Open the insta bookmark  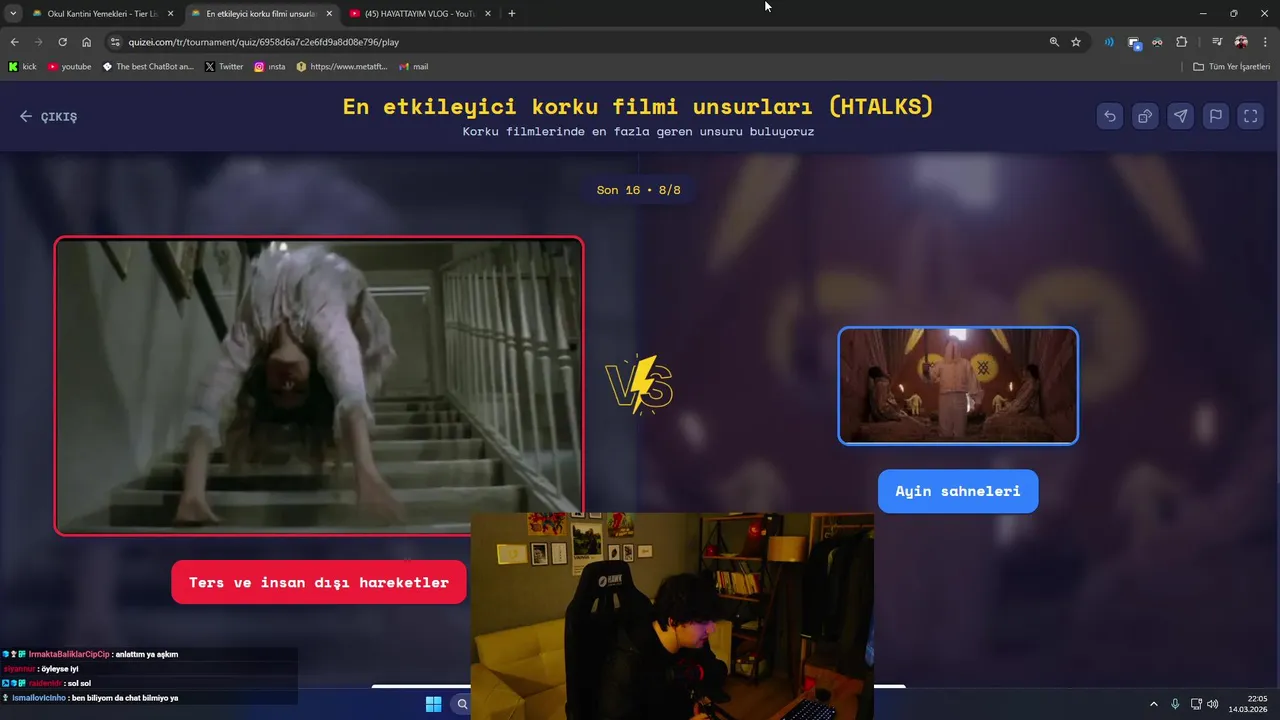click(x=270, y=67)
